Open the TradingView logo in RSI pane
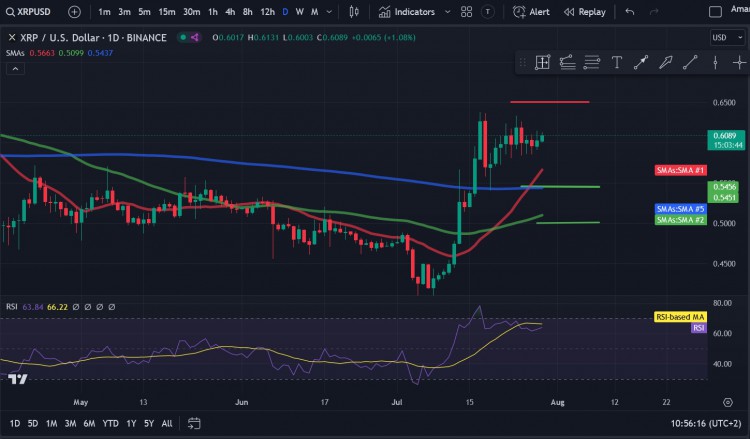Image resolution: width=750 pixels, height=439 pixels. pyautogui.click(x=18, y=379)
